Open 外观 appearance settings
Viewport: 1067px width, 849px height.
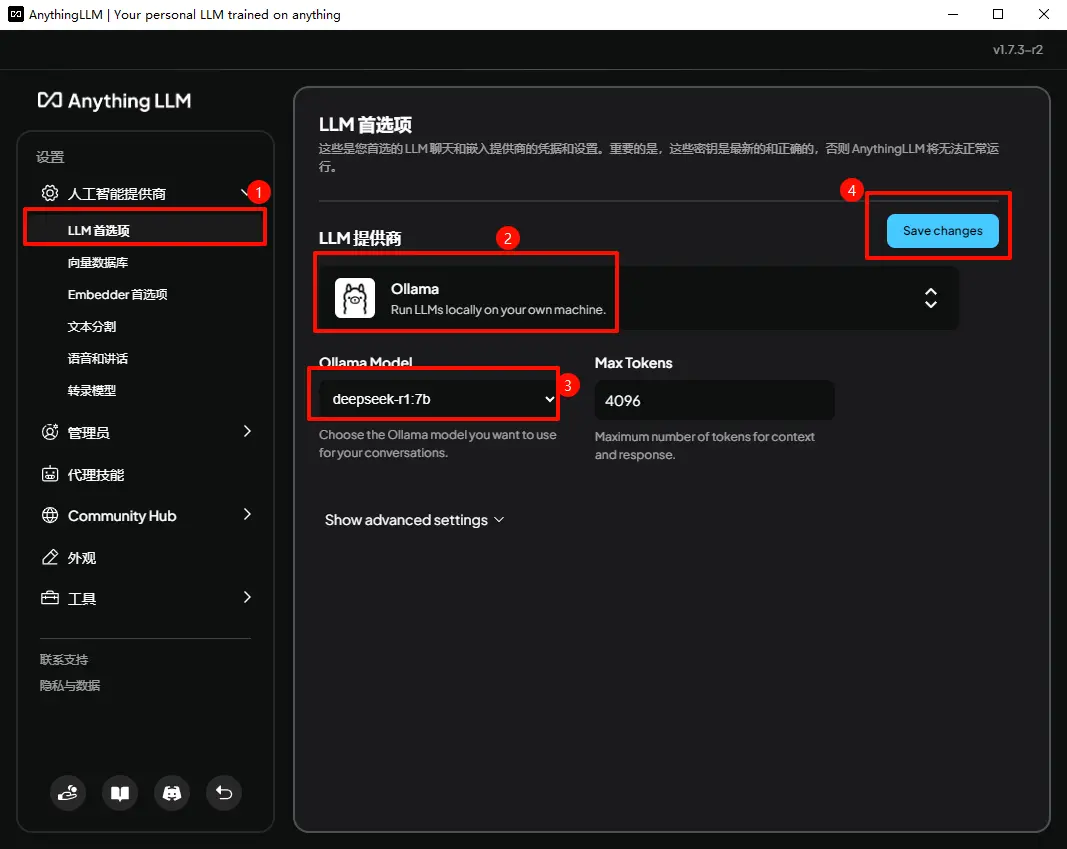click(x=82, y=558)
